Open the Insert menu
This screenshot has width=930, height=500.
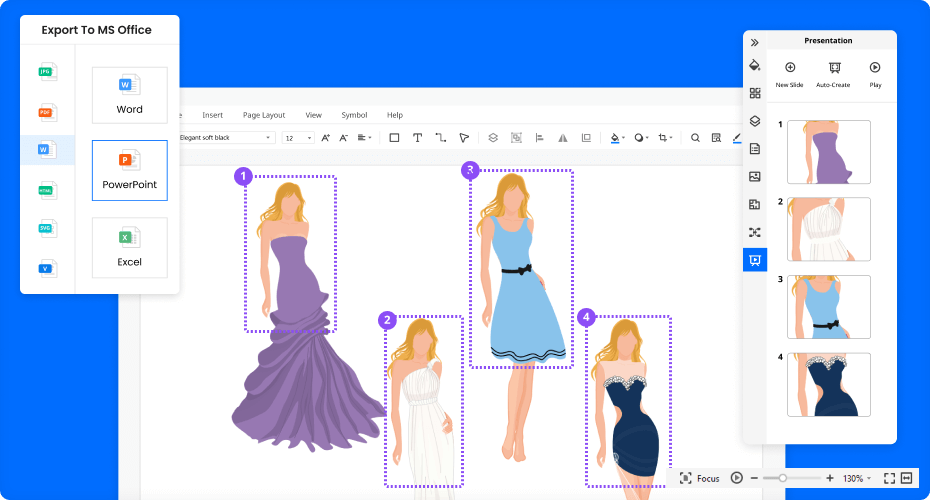click(212, 115)
